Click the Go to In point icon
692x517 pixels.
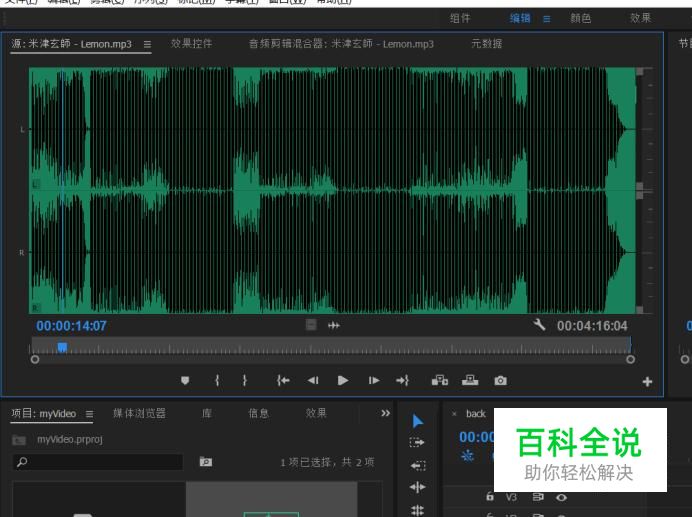click(x=283, y=380)
